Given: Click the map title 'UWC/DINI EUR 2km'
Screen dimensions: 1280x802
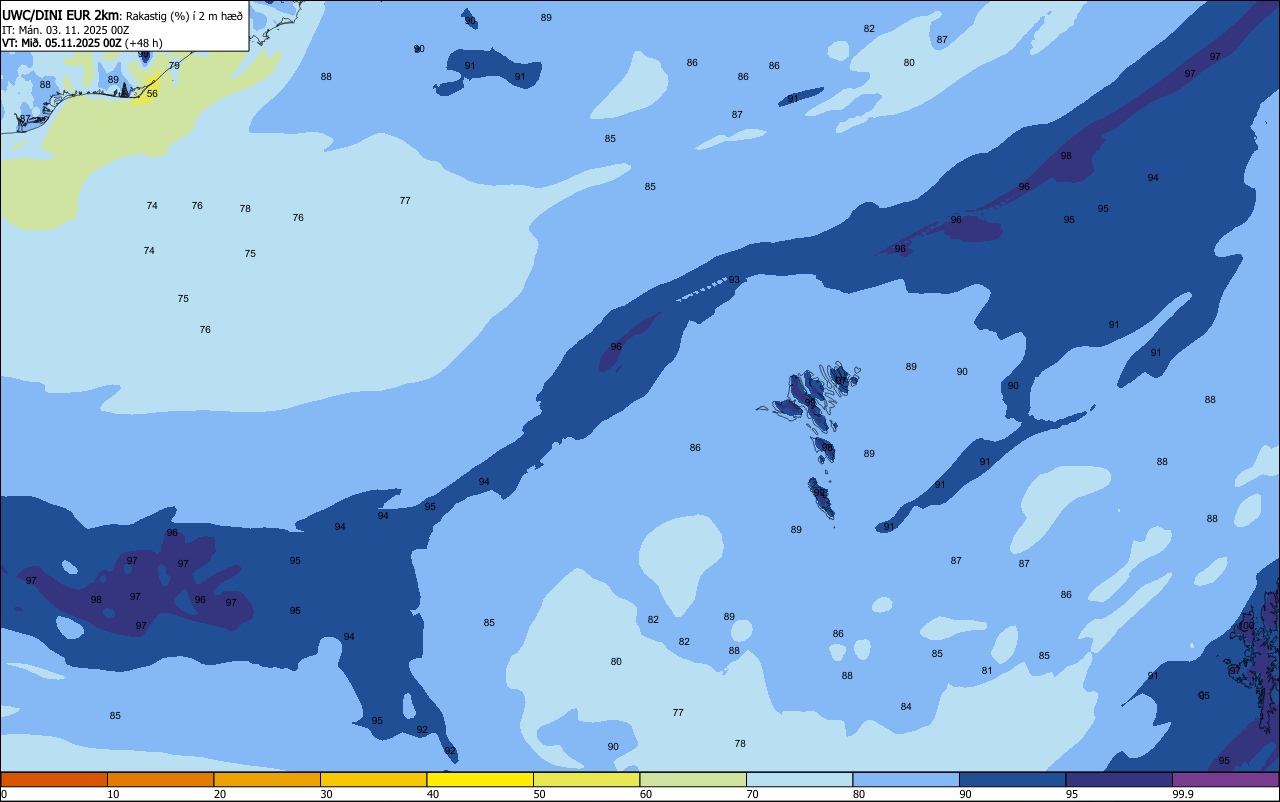Looking at the screenshot, I should [60, 15].
